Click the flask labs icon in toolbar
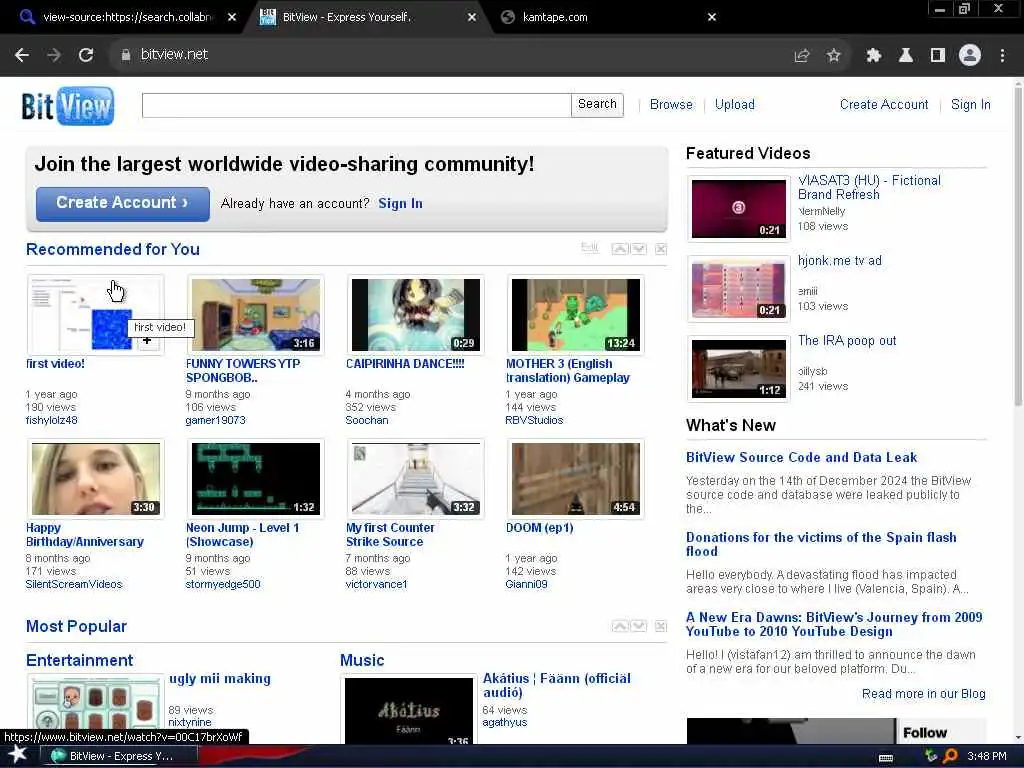The image size is (1024, 768). point(905,56)
